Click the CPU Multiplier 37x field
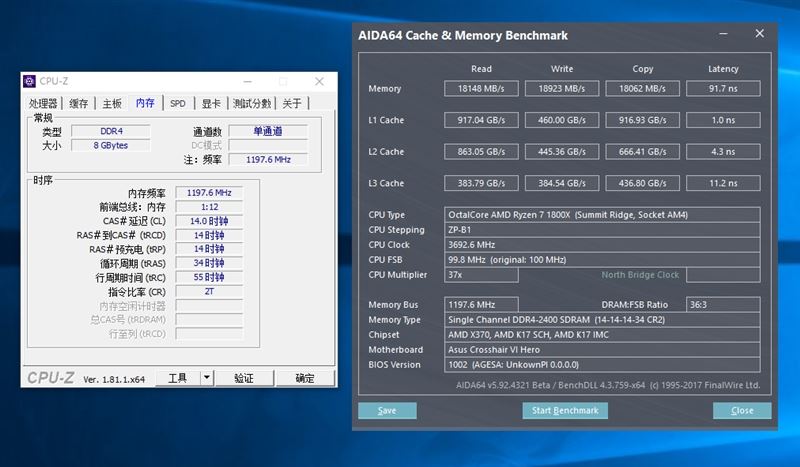 click(481, 275)
